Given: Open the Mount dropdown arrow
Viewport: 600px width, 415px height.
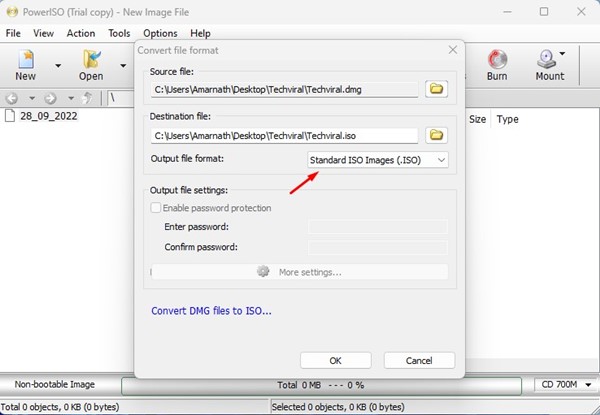Looking at the screenshot, I should click(562, 54).
